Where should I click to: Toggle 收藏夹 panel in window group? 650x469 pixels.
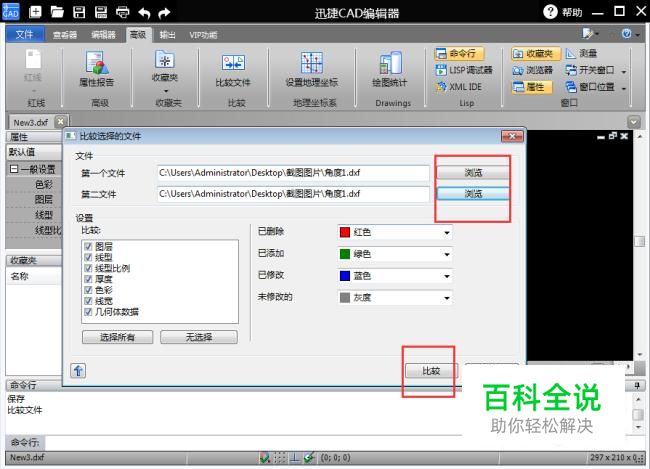[535, 53]
